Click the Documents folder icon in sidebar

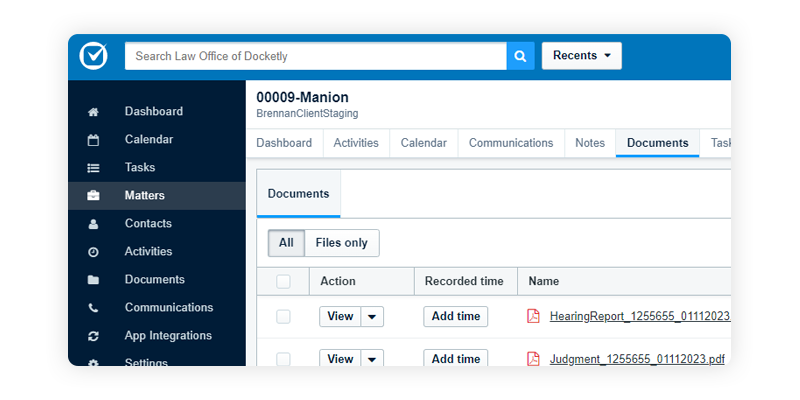click(93, 280)
